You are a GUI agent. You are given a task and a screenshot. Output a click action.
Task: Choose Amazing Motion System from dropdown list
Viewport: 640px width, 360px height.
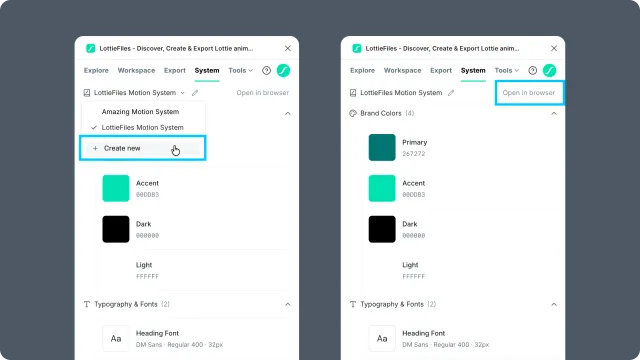(x=140, y=111)
